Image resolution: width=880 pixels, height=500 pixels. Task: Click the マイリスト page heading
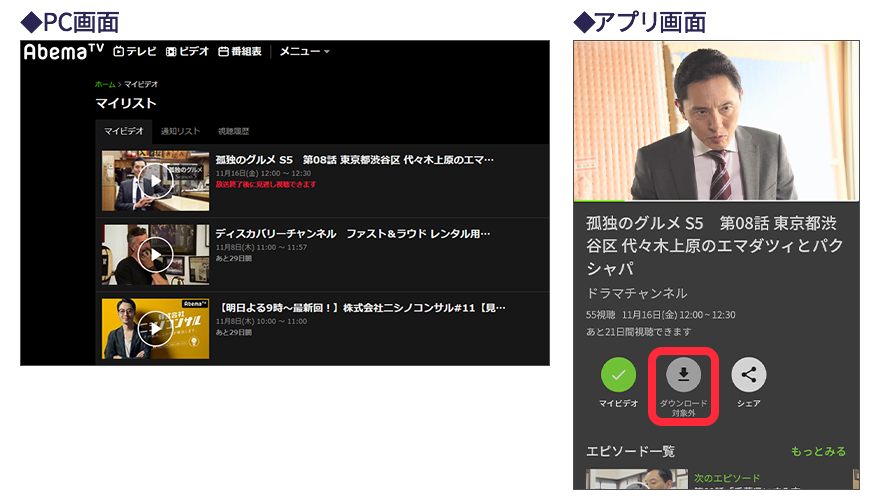tap(126, 103)
